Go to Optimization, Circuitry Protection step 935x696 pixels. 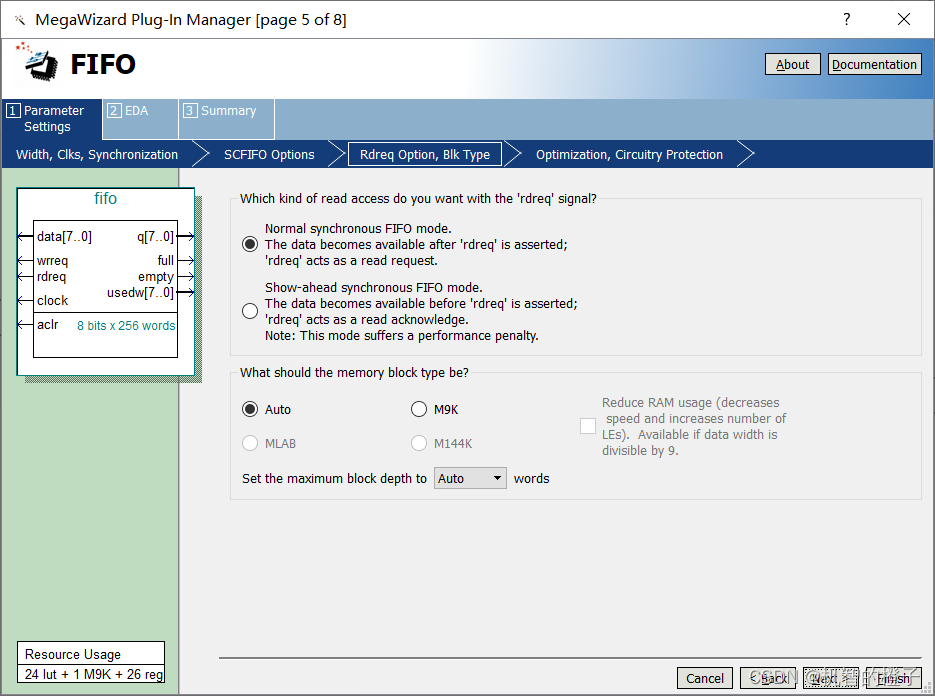coord(629,154)
